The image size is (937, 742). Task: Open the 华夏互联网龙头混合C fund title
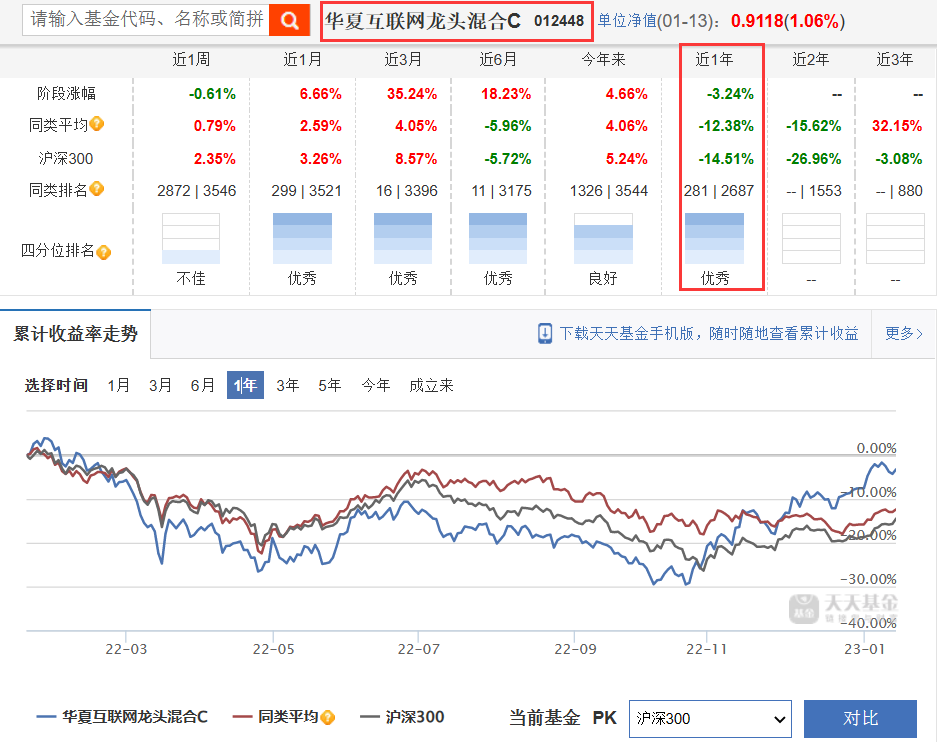[422, 22]
